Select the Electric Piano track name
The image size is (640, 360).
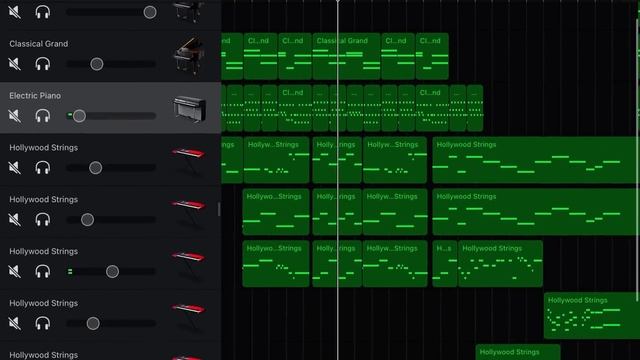[x=35, y=96]
